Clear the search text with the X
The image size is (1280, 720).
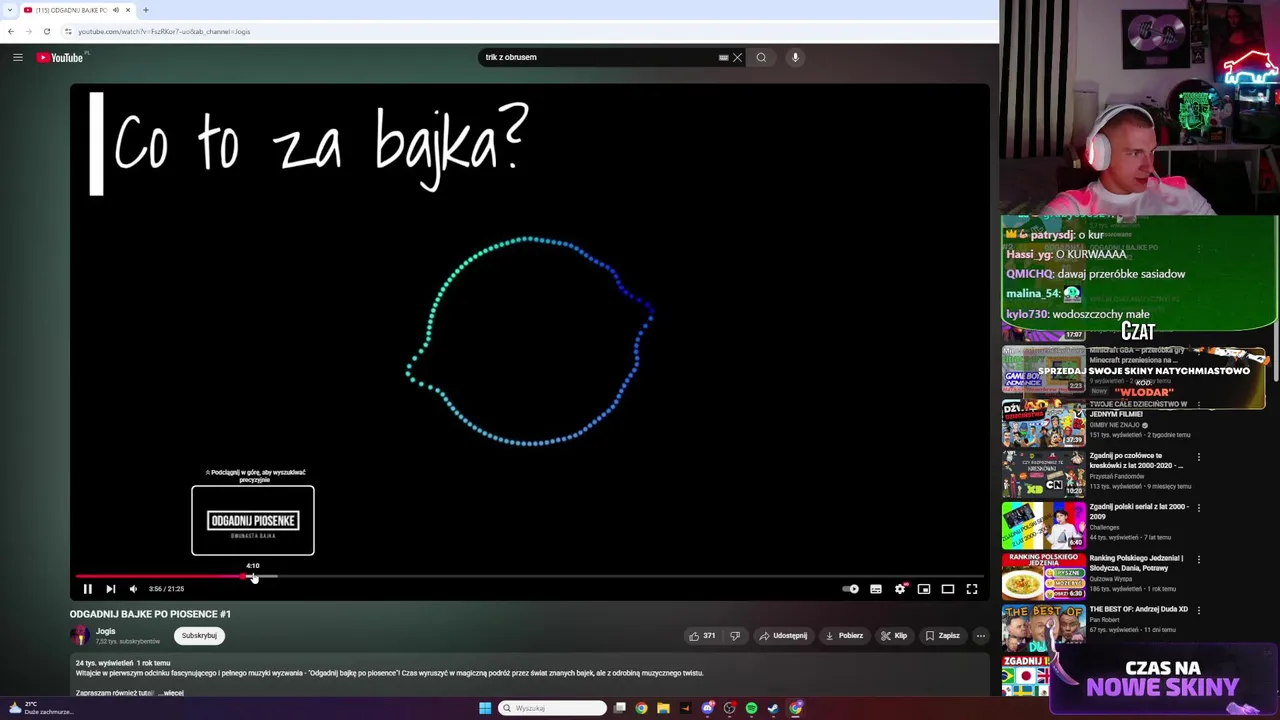point(737,57)
